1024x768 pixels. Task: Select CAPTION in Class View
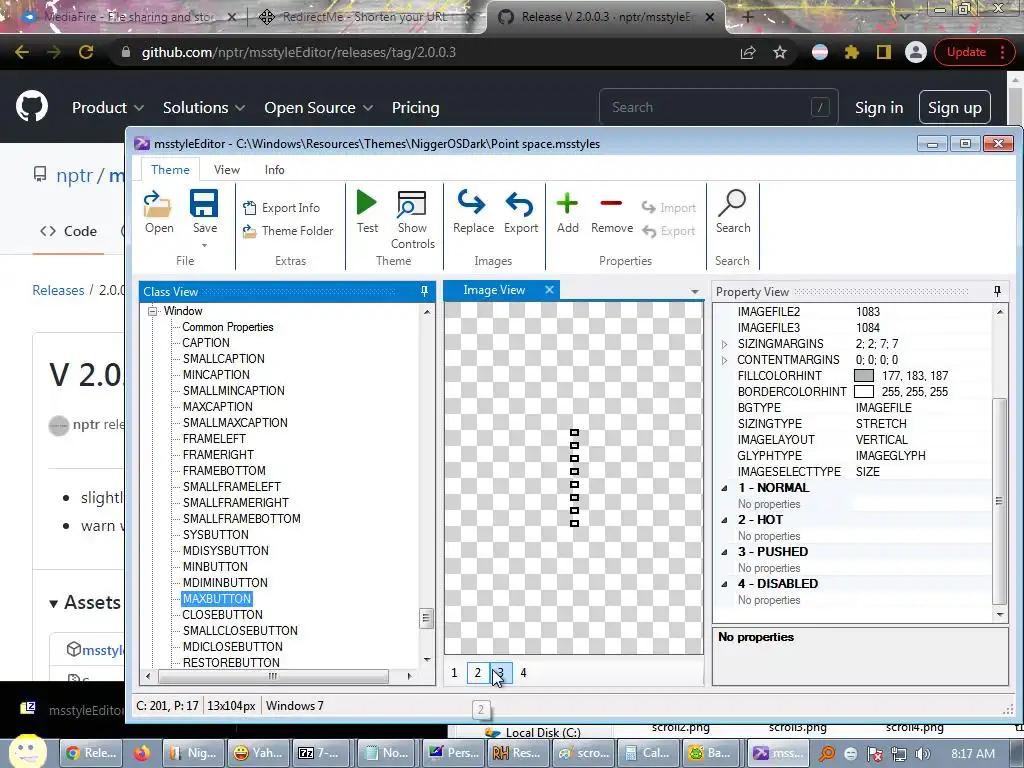[x=206, y=343]
